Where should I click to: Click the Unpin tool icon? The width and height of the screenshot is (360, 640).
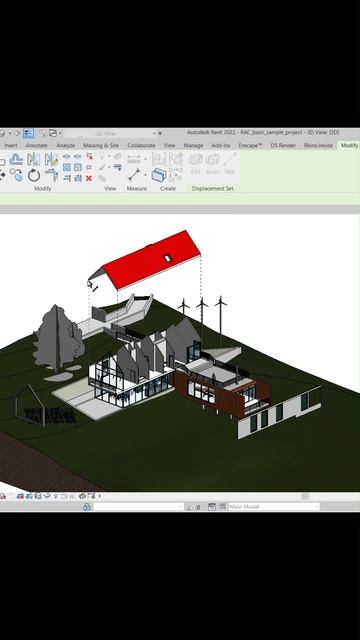pyautogui.click(x=89, y=156)
